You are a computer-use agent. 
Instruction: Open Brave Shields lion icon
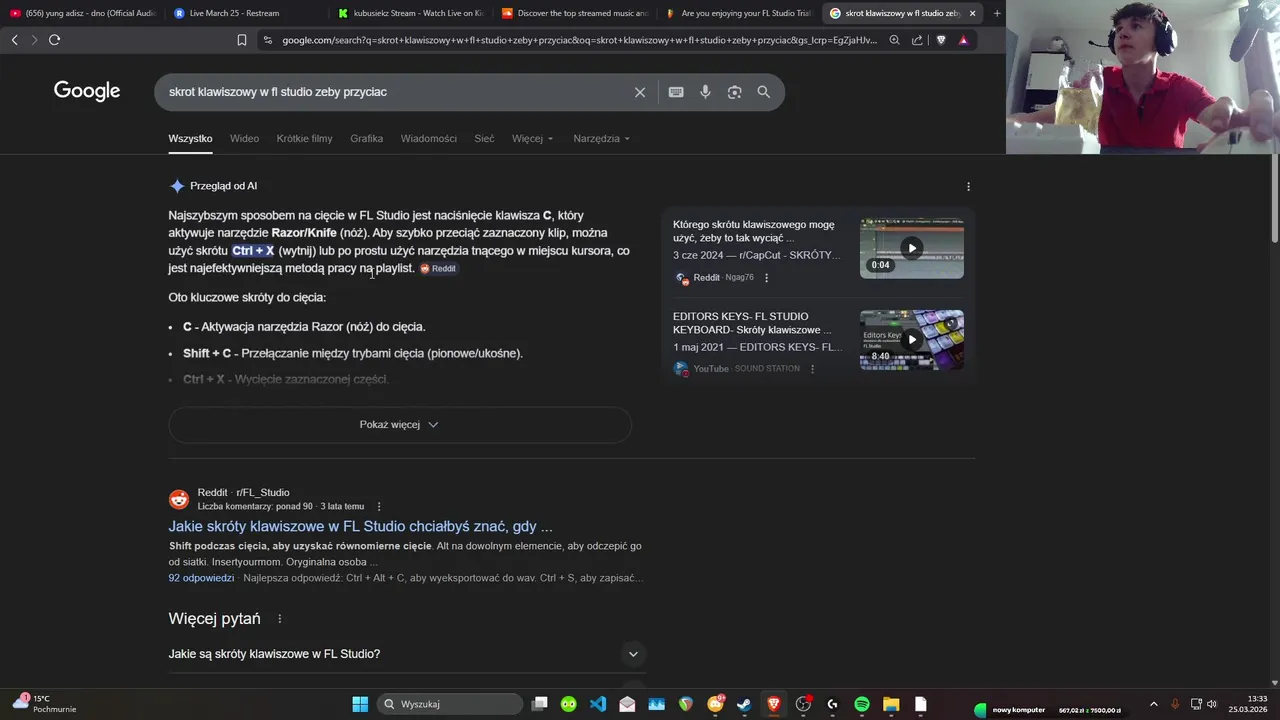[x=941, y=40]
